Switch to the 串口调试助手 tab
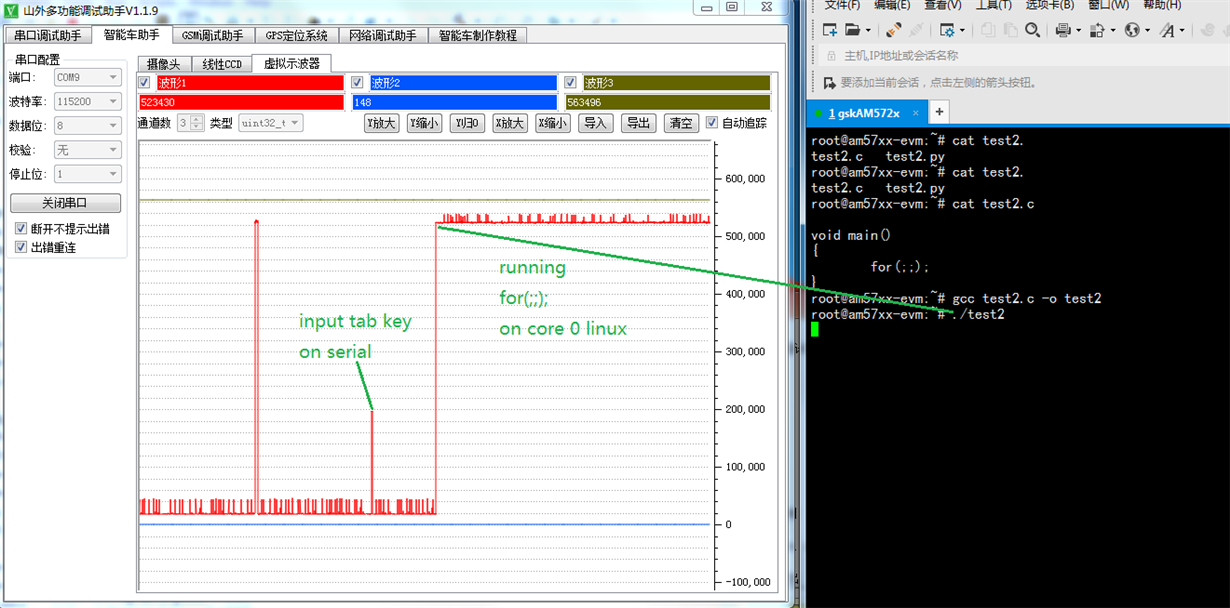Image resolution: width=1230 pixels, height=608 pixels. click(x=47, y=36)
